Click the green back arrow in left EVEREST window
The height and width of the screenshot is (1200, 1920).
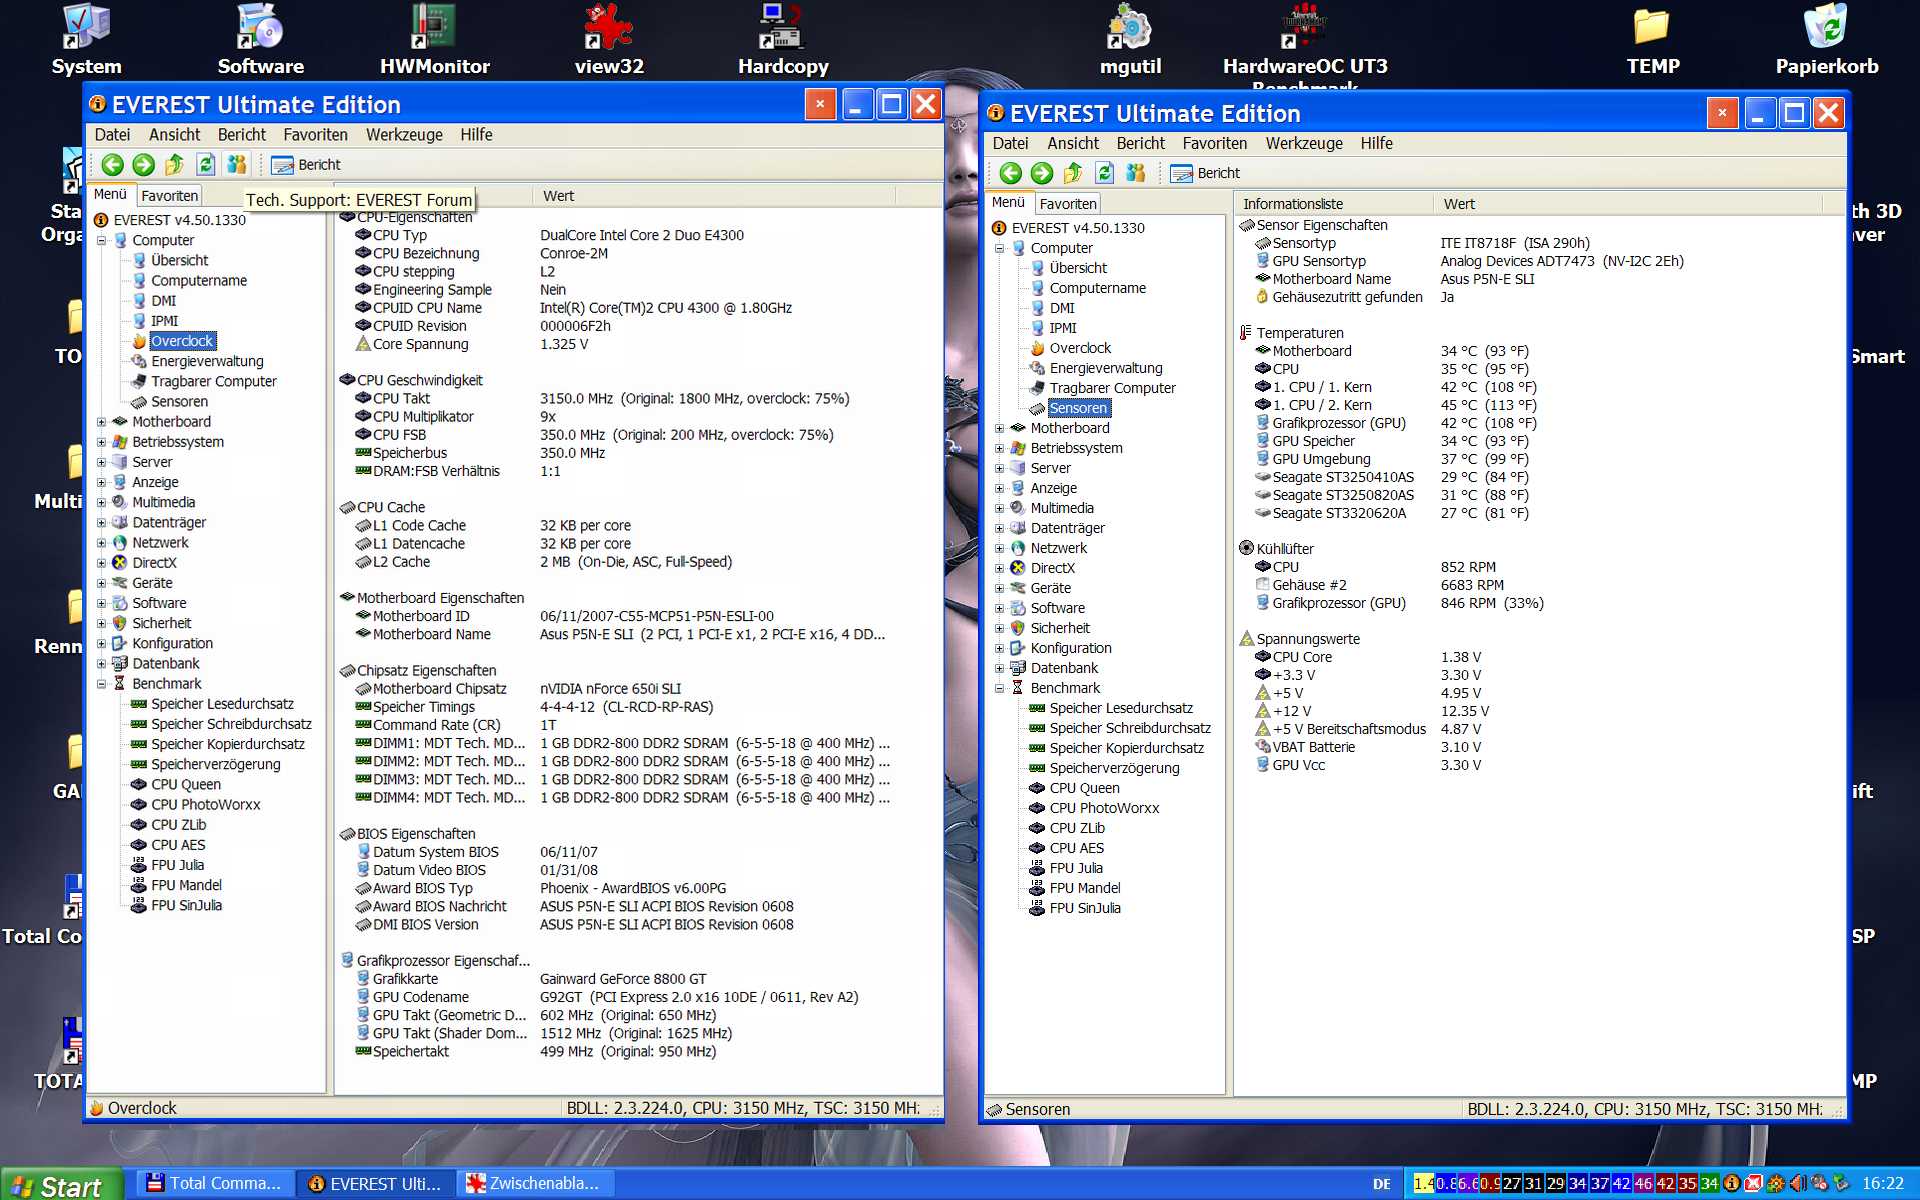point(113,165)
